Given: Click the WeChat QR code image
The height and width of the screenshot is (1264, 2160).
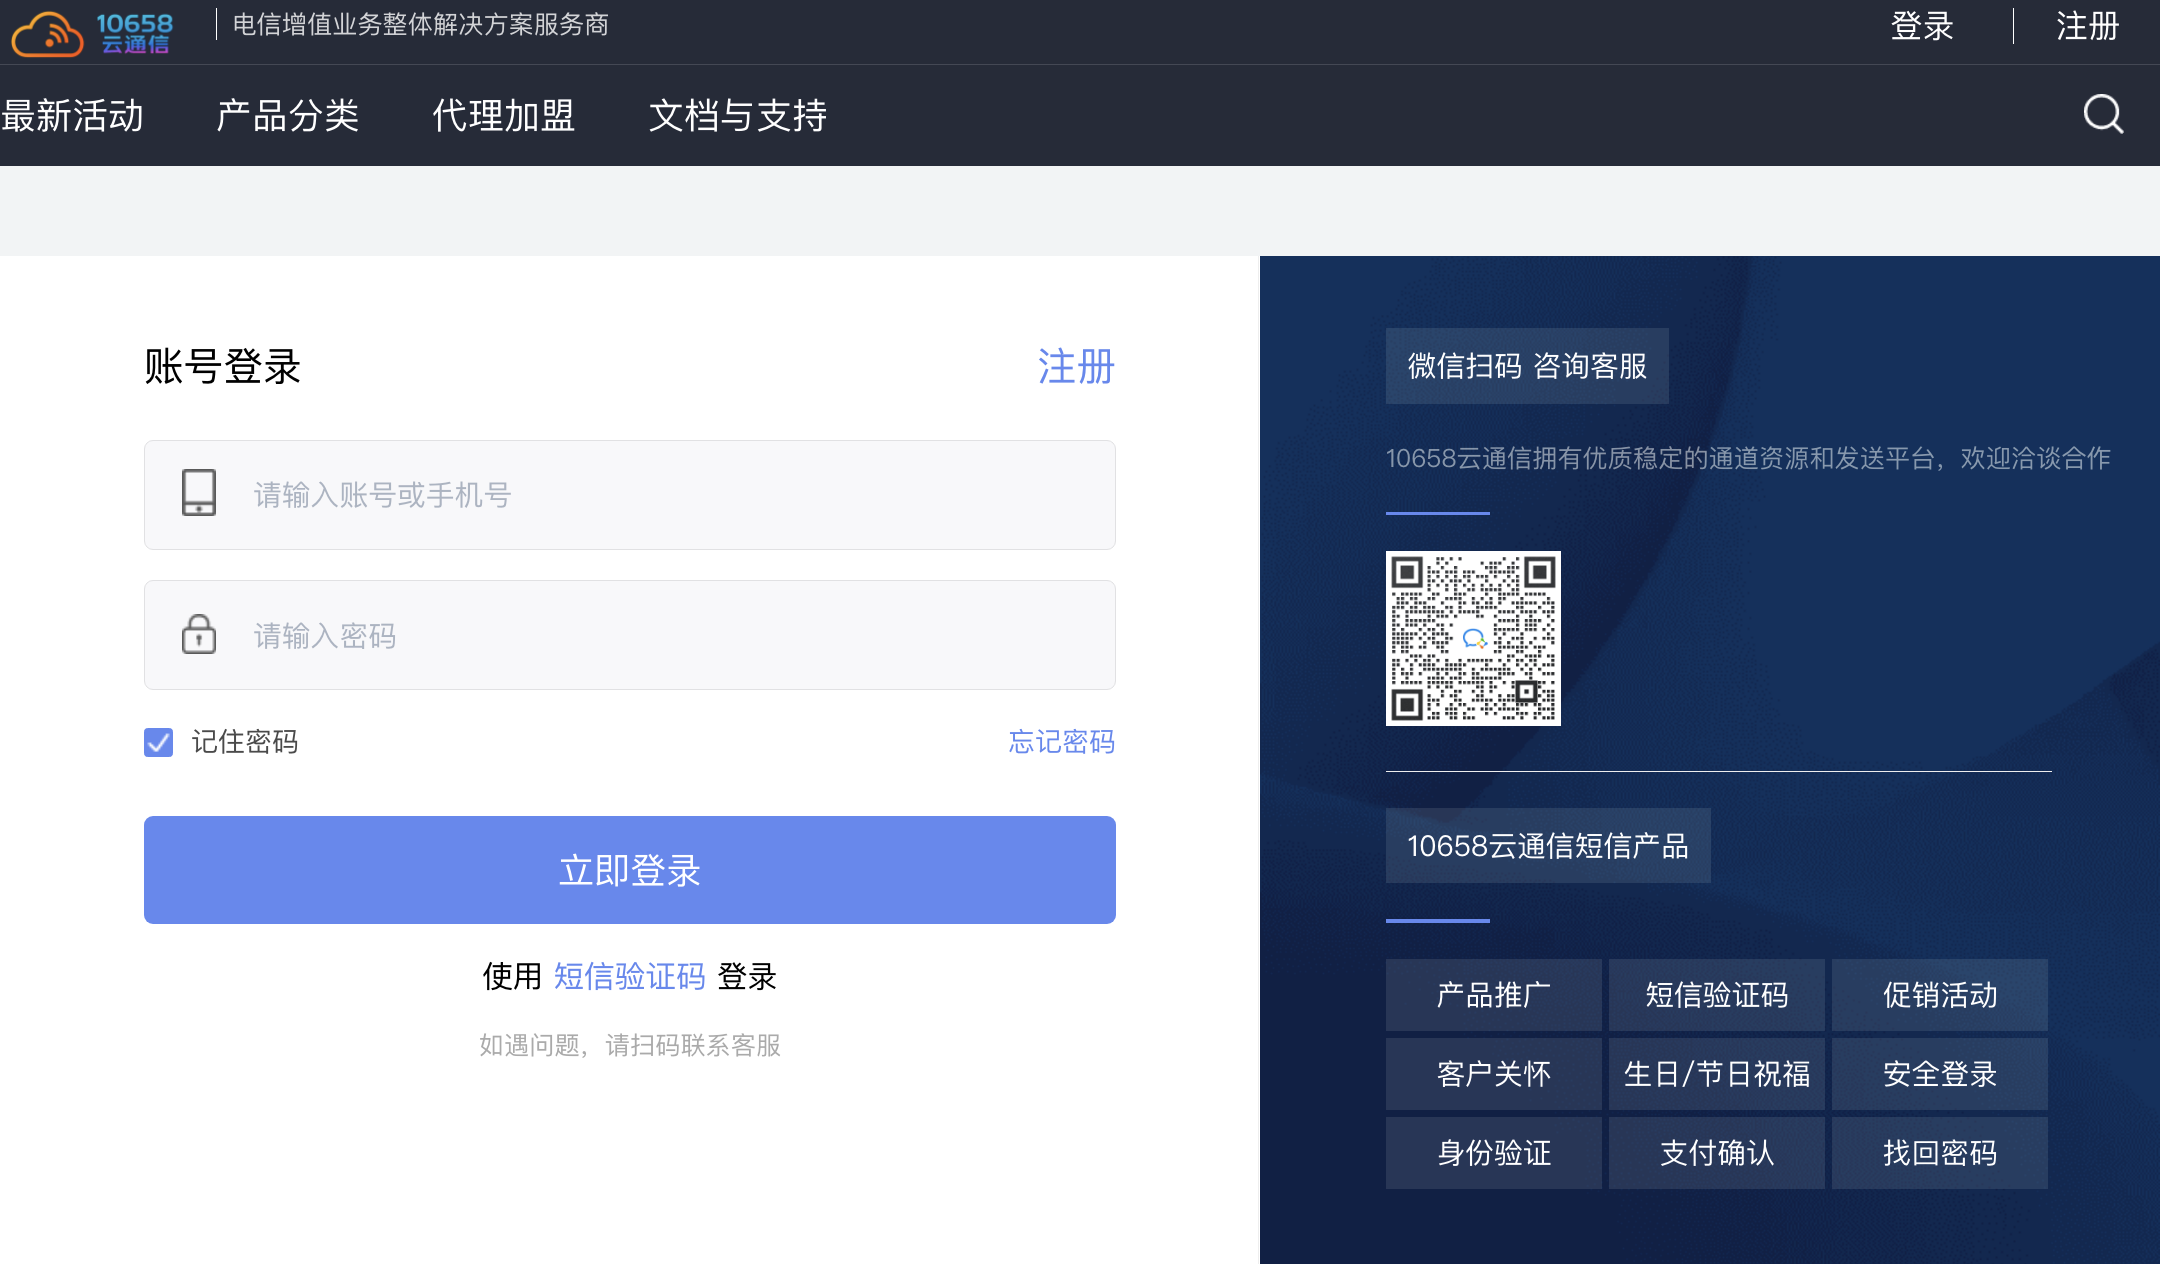Looking at the screenshot, I should (x=1472, y=639).
